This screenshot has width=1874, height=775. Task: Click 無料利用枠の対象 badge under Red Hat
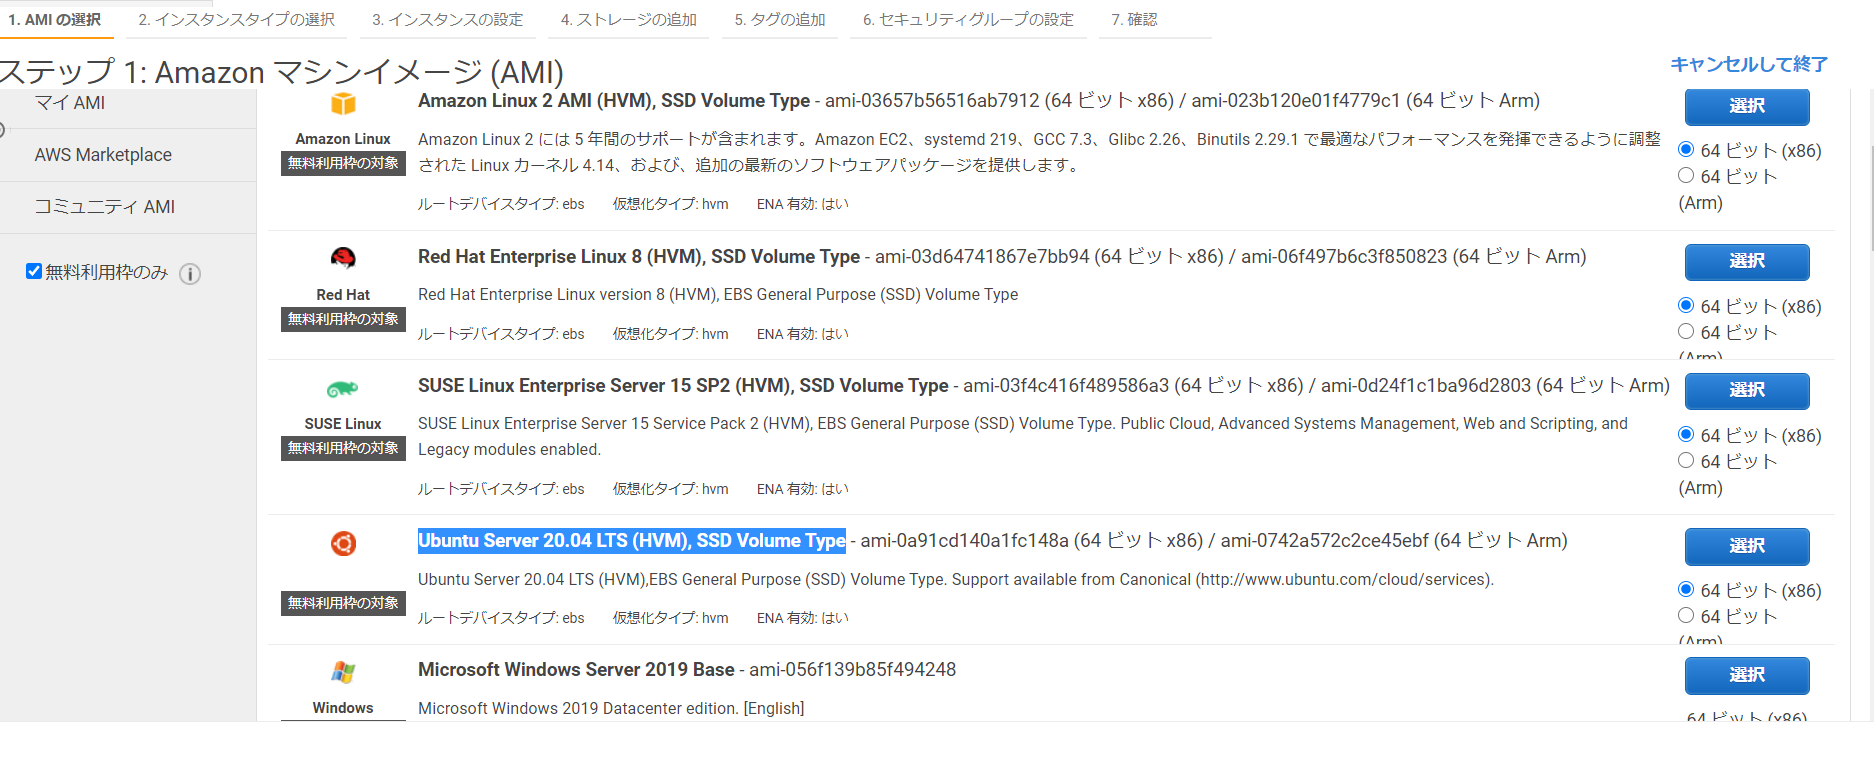(343, 319)
